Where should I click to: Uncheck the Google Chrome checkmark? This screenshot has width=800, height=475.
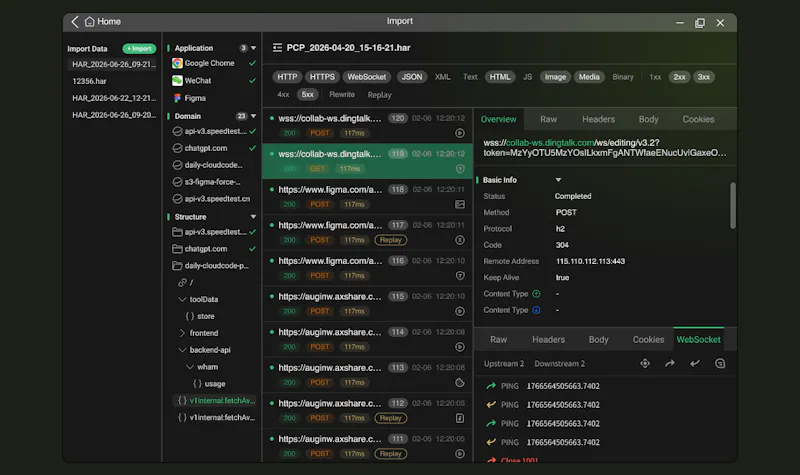click(x=252, y=63)
